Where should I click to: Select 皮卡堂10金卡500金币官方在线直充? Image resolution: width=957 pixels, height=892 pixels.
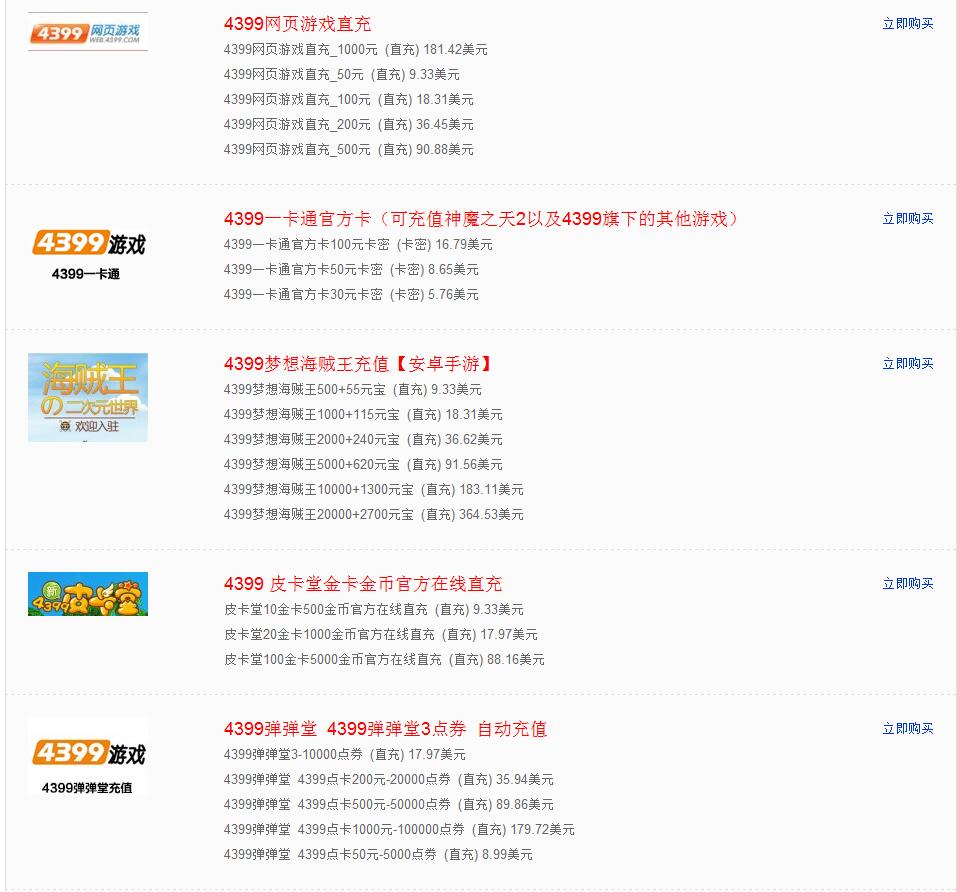point(374,610)
